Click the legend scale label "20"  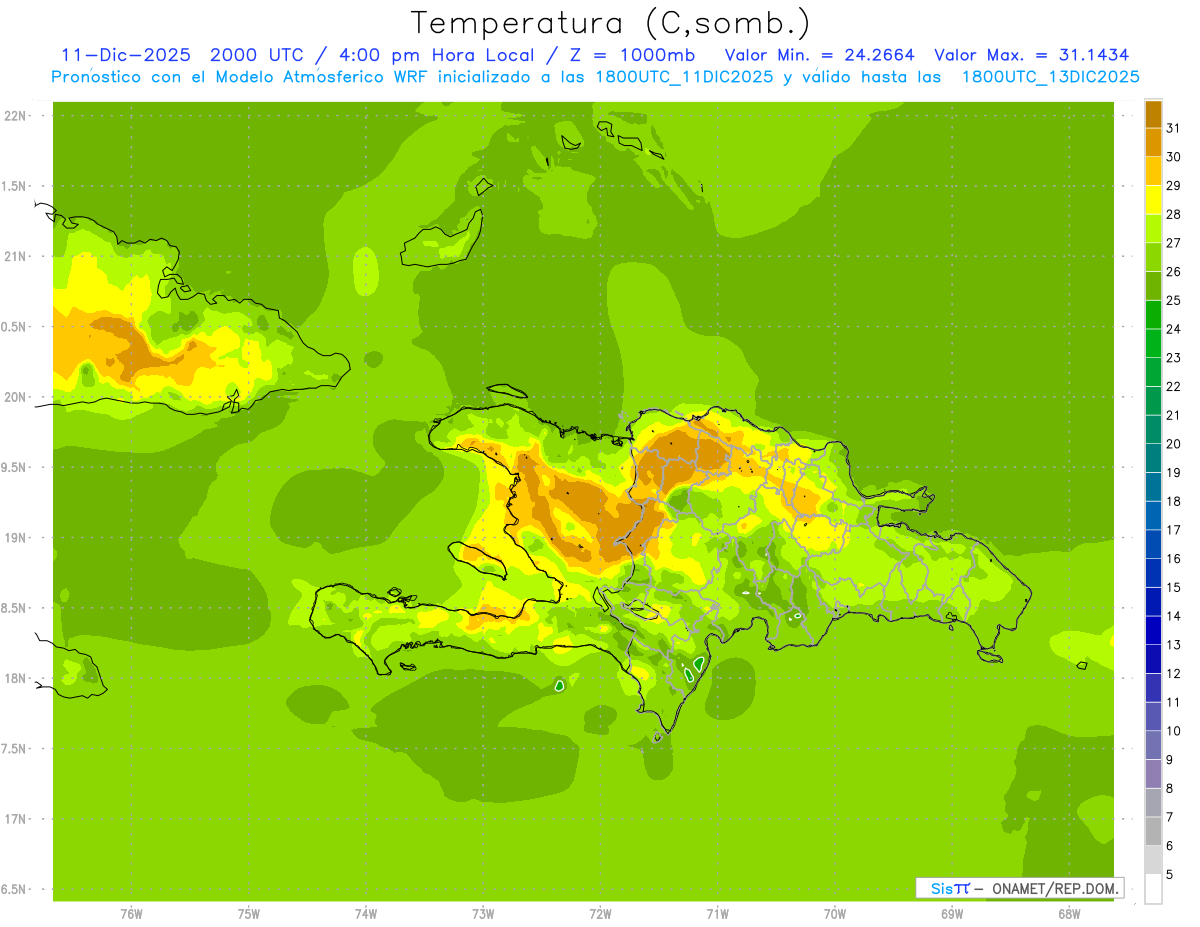pos(1174,444)
